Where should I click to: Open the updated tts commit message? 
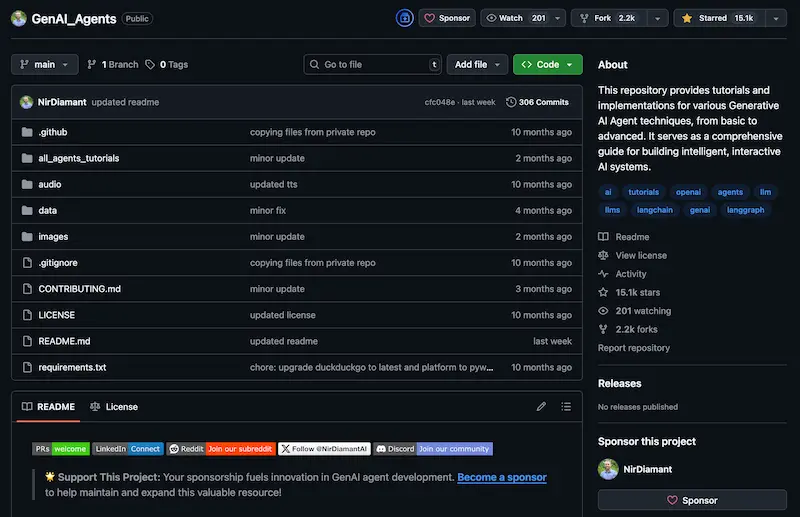(273, 184)
